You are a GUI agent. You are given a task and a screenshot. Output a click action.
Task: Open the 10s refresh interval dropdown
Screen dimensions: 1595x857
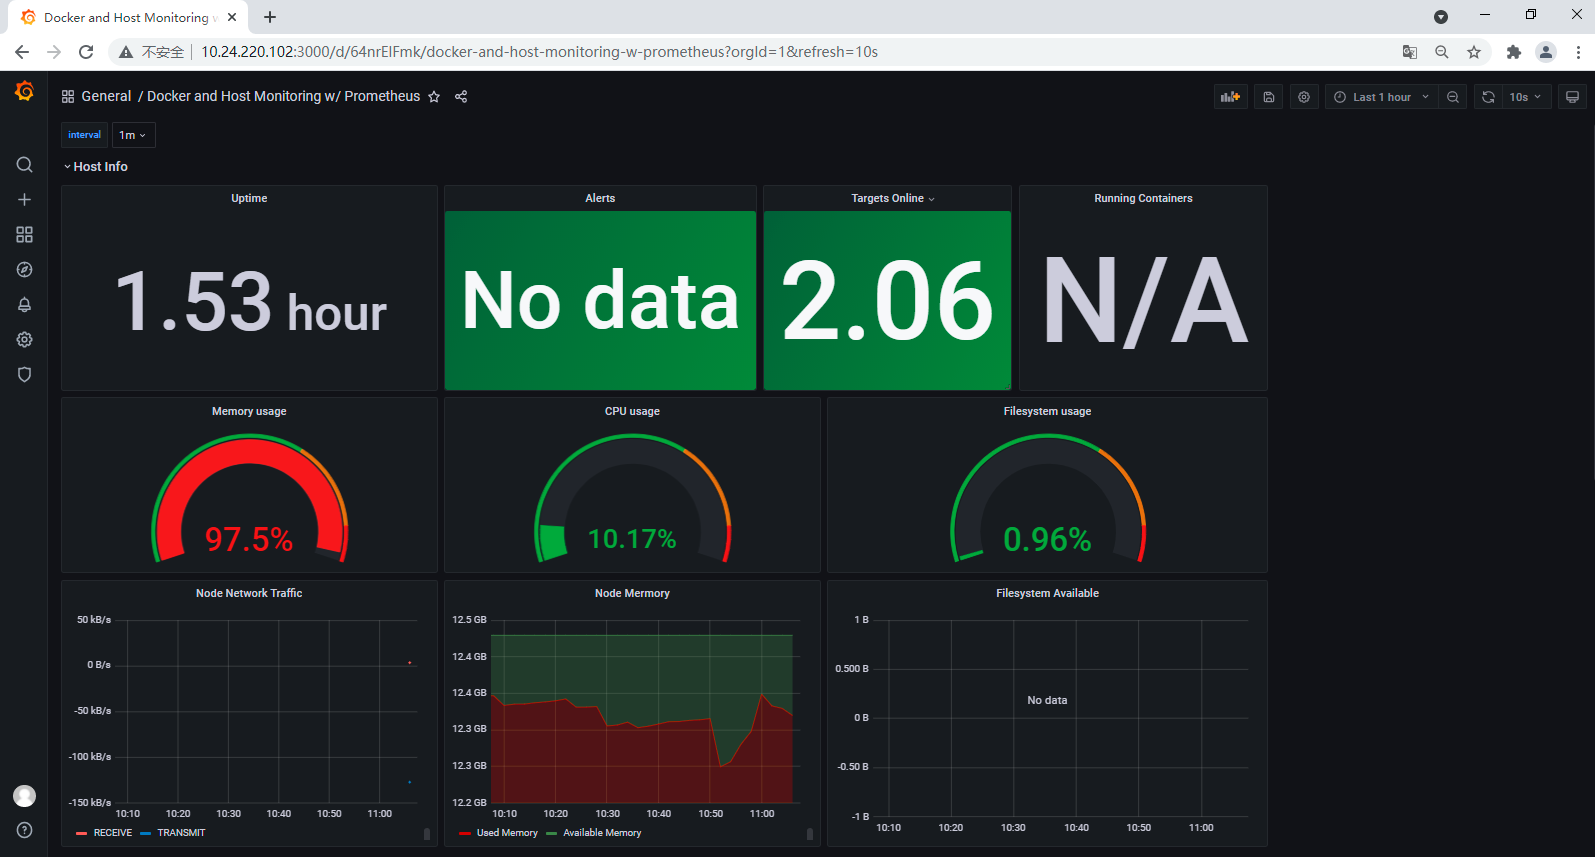(x=1526, y=97)
